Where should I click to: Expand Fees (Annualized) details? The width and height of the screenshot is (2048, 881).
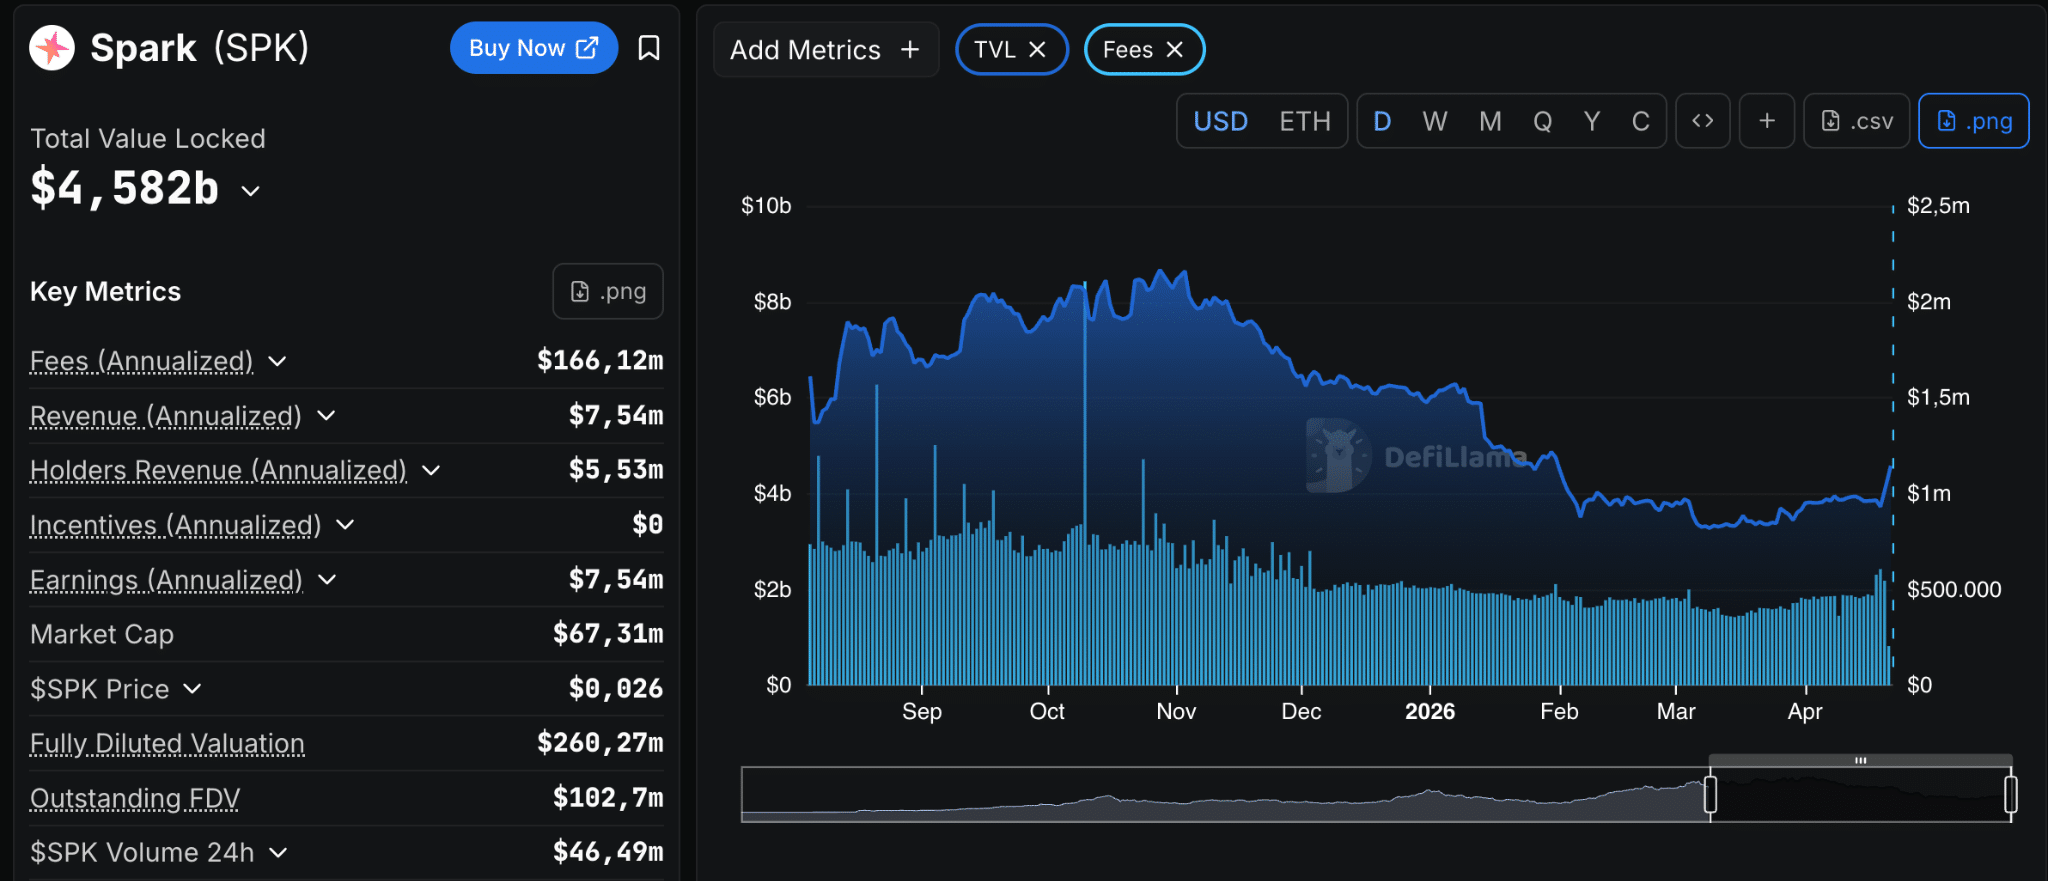pos(278,361)
